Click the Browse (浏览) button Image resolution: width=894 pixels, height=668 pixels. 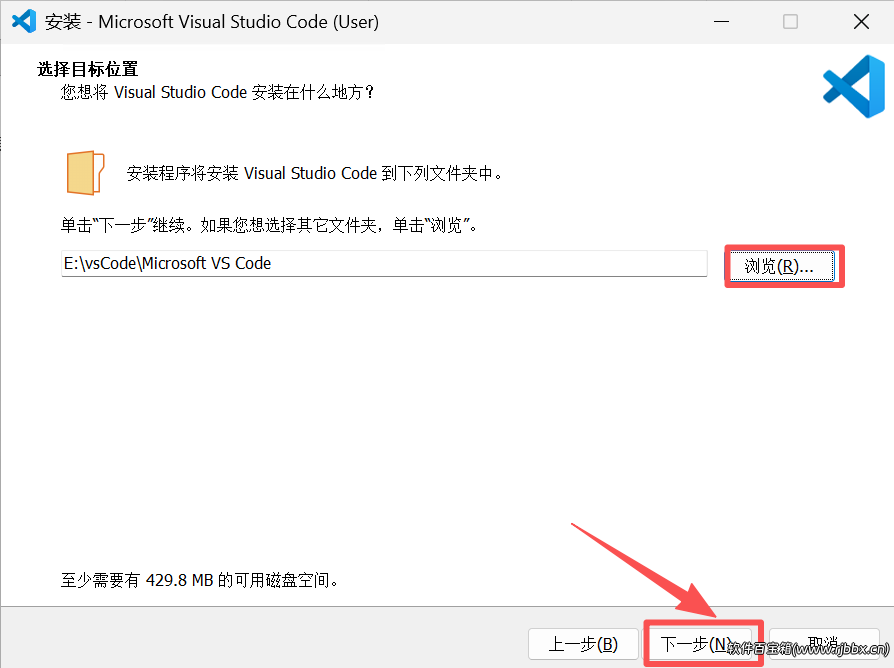click(x=781, y=266)
